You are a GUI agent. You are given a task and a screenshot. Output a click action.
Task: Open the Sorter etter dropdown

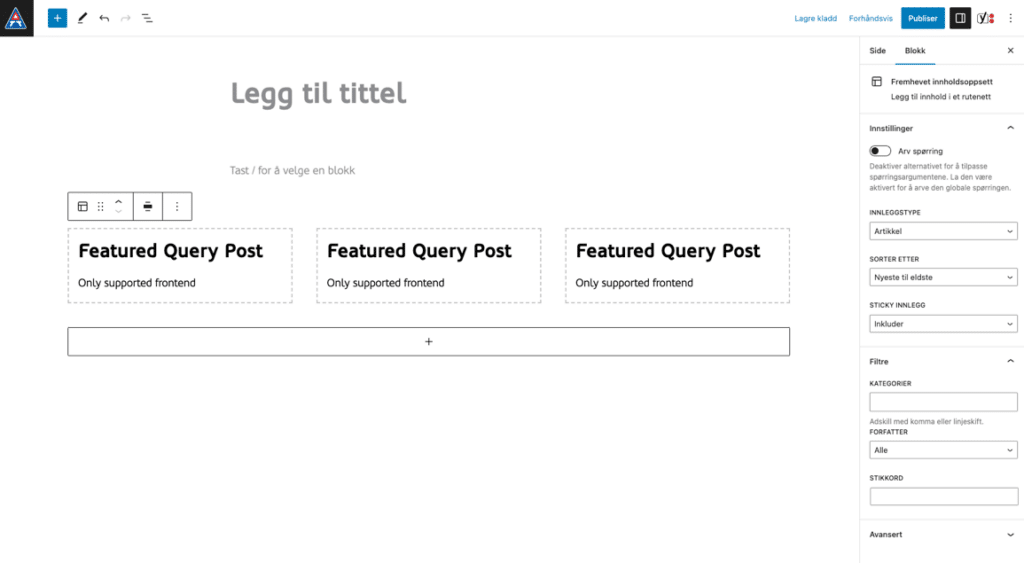(943, 277)
